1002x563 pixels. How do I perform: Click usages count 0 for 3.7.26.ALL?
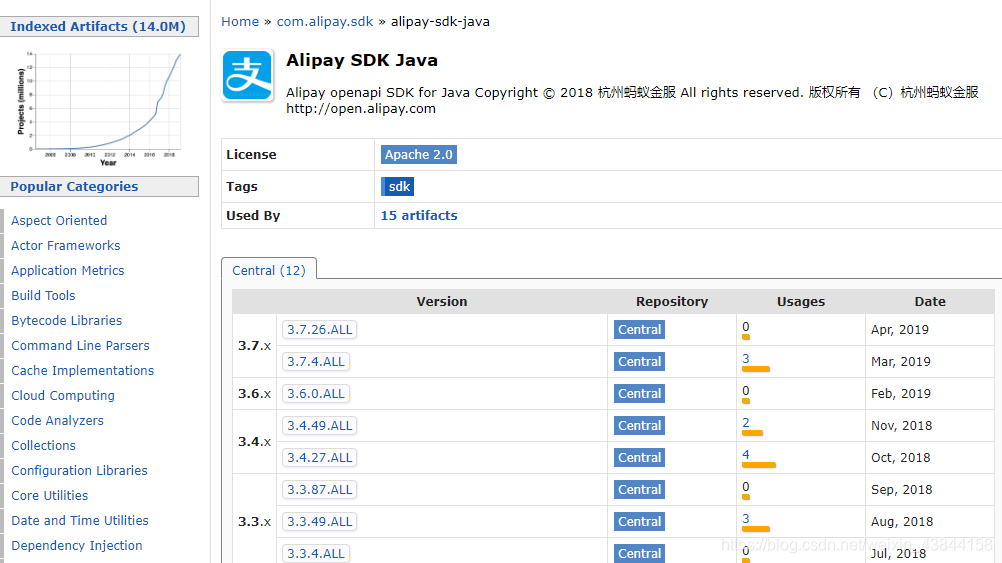[746, 327]
